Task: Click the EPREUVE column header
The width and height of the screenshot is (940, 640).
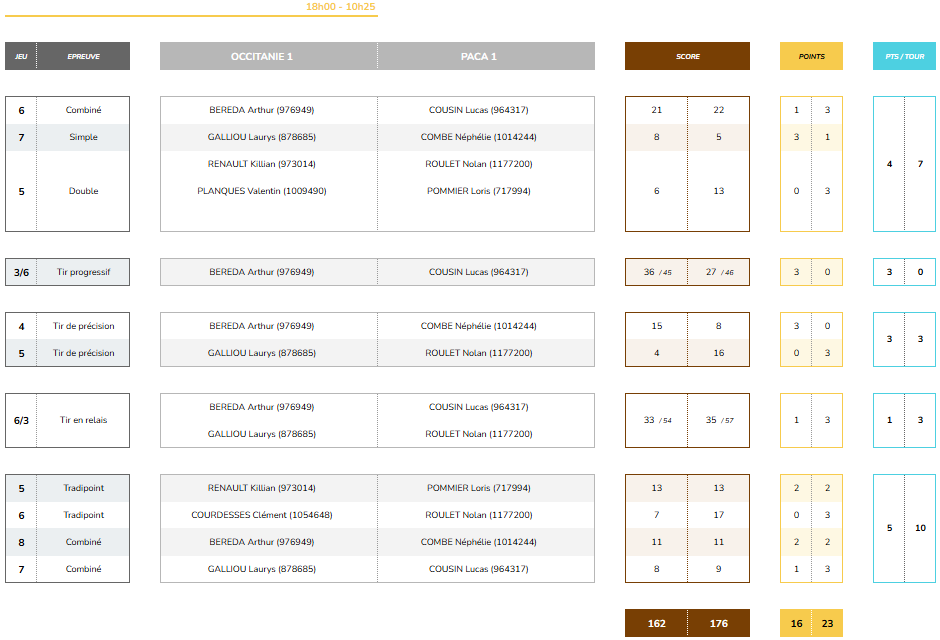Action: [x=83, y=57]
